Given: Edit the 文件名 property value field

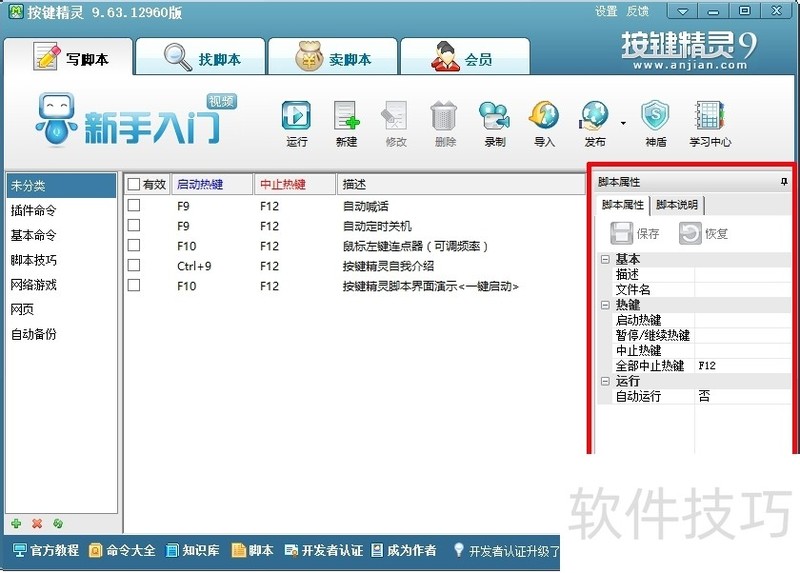Looking at the screenshot, I should point(742,290).
